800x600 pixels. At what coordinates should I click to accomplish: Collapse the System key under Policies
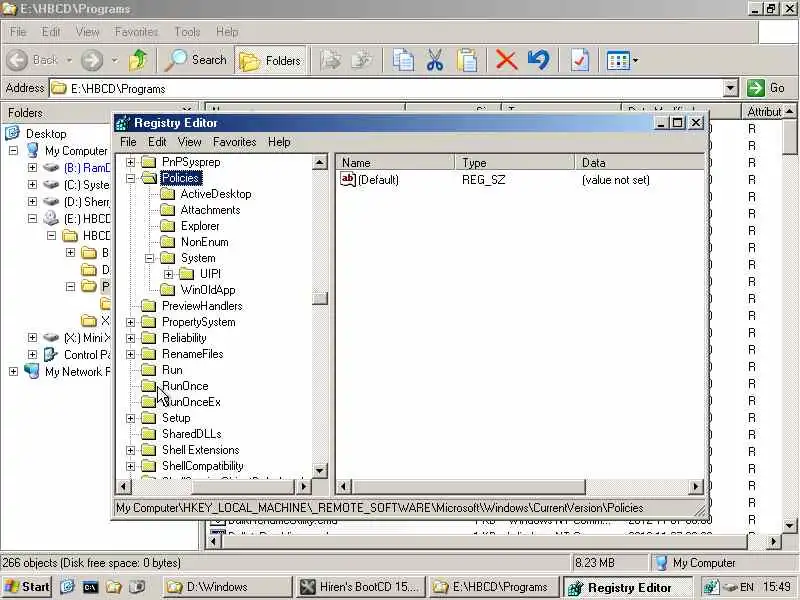(149, 258)
